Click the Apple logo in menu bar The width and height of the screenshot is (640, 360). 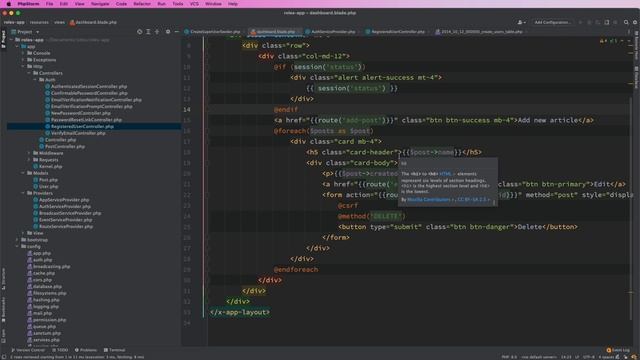(9, 4)
